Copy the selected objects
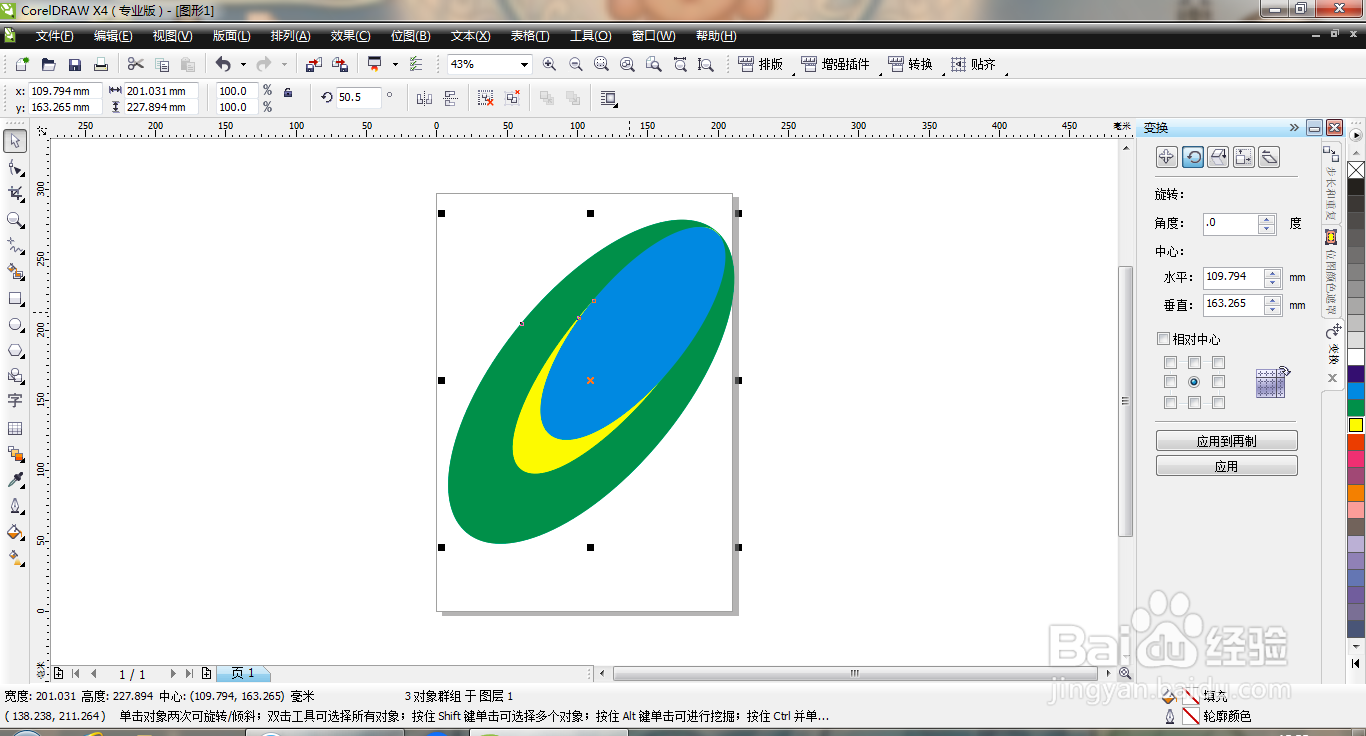 pyautogui.click(x=161, y=64)
